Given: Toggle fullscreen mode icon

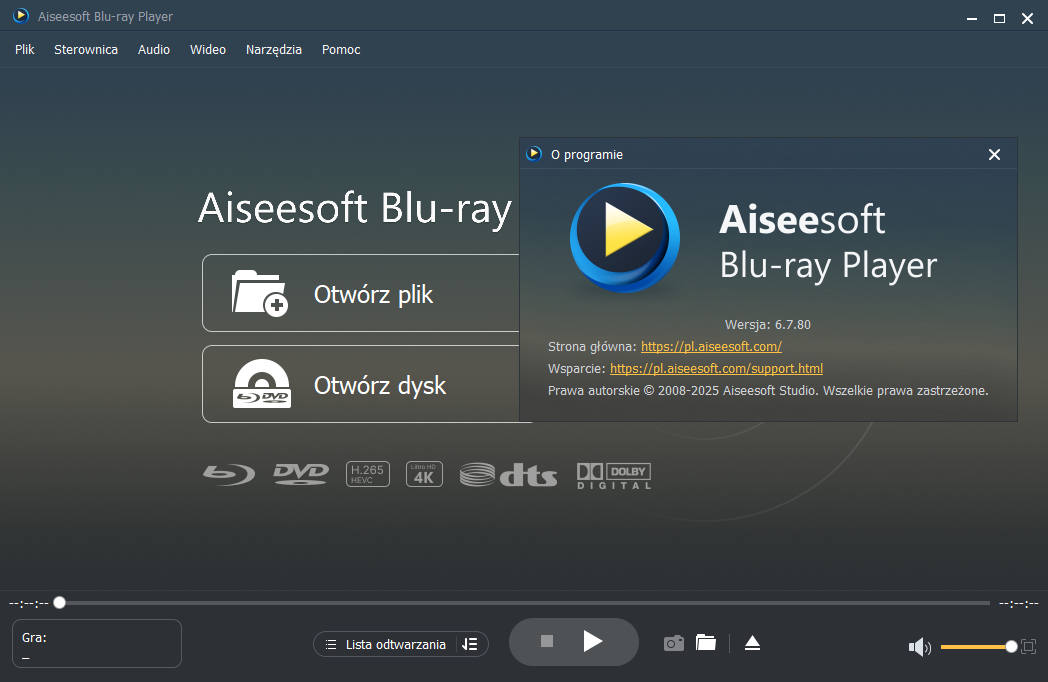Looking at the screenshot, I should click(1029, 647).
